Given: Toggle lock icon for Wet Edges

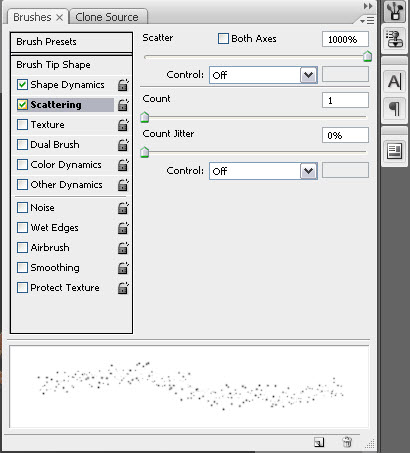Looking at the screenshot, I should 123,228.
